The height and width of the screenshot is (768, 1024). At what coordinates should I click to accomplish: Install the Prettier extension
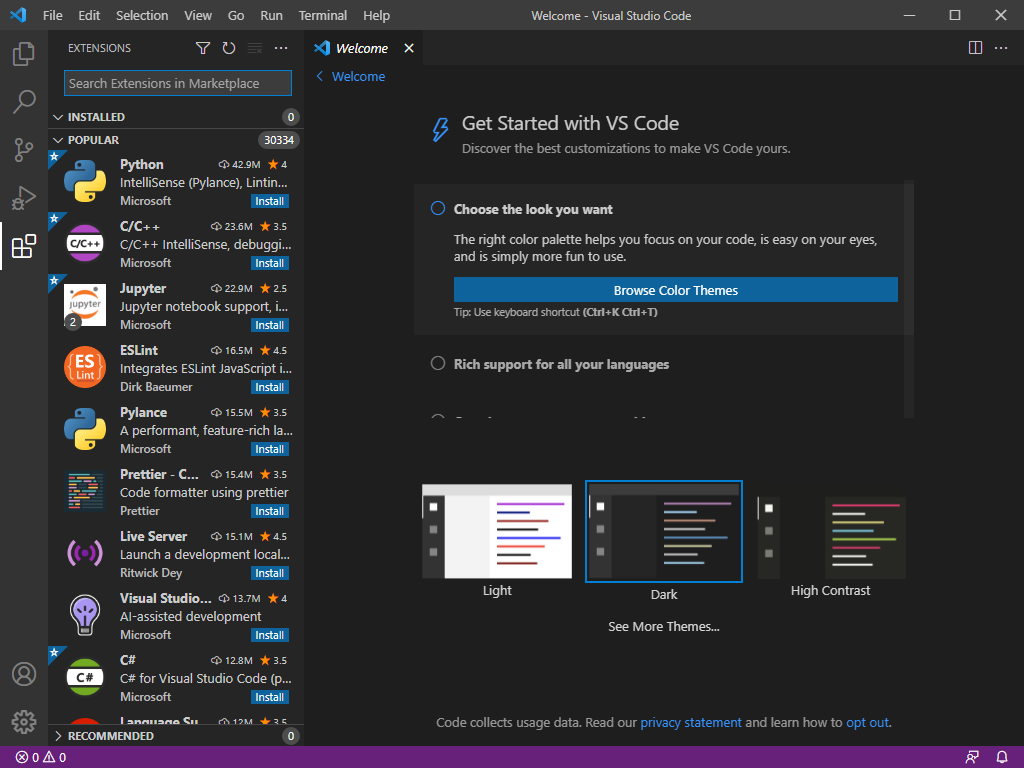(x=270, y=511)
